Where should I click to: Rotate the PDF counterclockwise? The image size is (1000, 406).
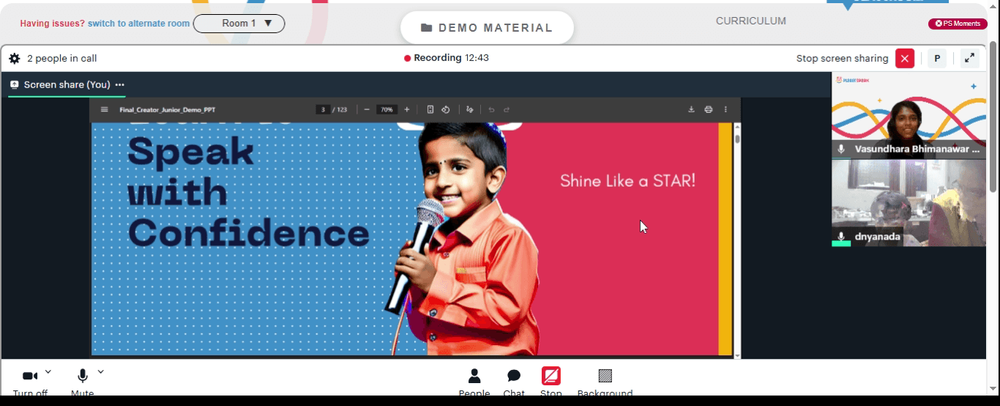445,110
